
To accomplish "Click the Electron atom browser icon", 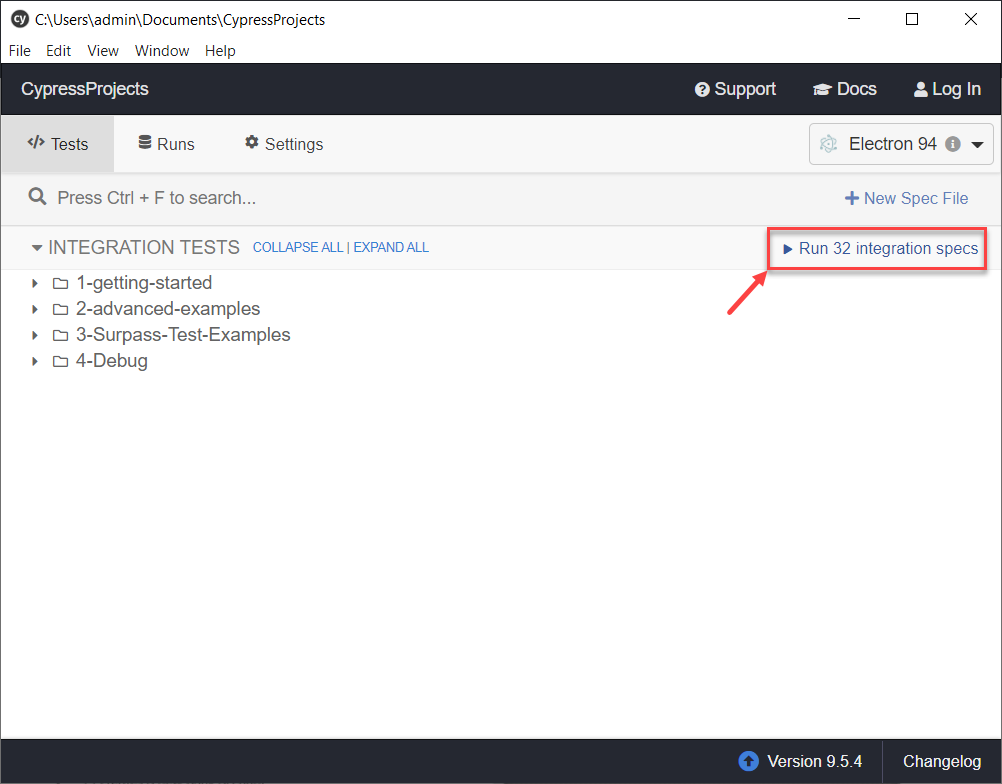I will pyautogui.click(x=828, y=144).
